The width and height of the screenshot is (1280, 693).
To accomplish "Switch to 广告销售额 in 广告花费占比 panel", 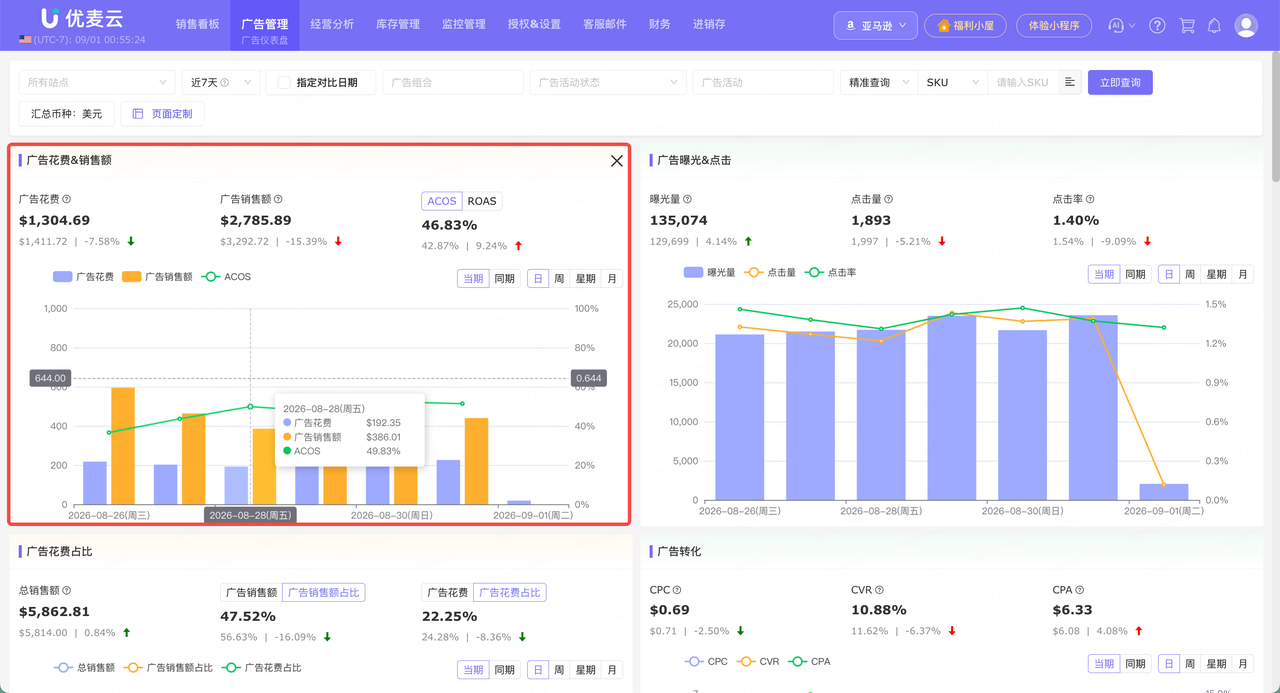I will 251,592.
